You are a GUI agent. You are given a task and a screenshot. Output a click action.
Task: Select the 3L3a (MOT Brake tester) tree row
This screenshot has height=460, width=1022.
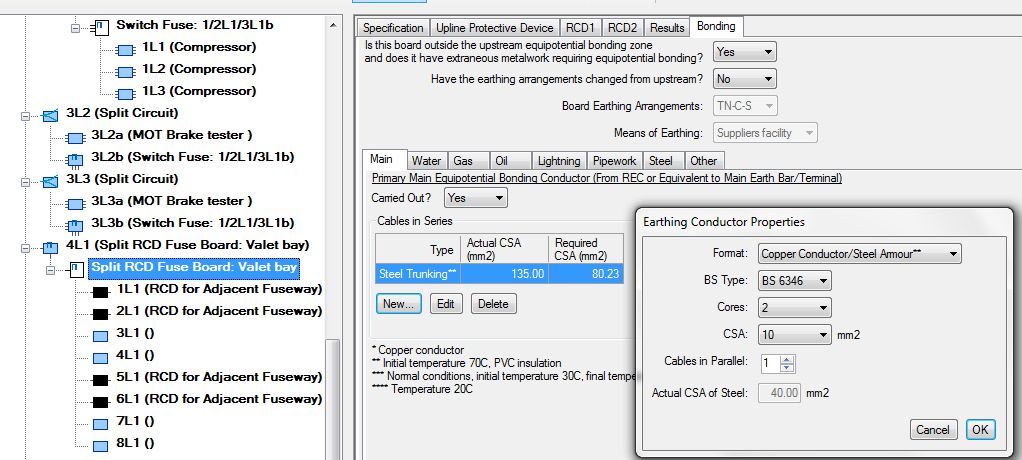[x=171, y=201]
